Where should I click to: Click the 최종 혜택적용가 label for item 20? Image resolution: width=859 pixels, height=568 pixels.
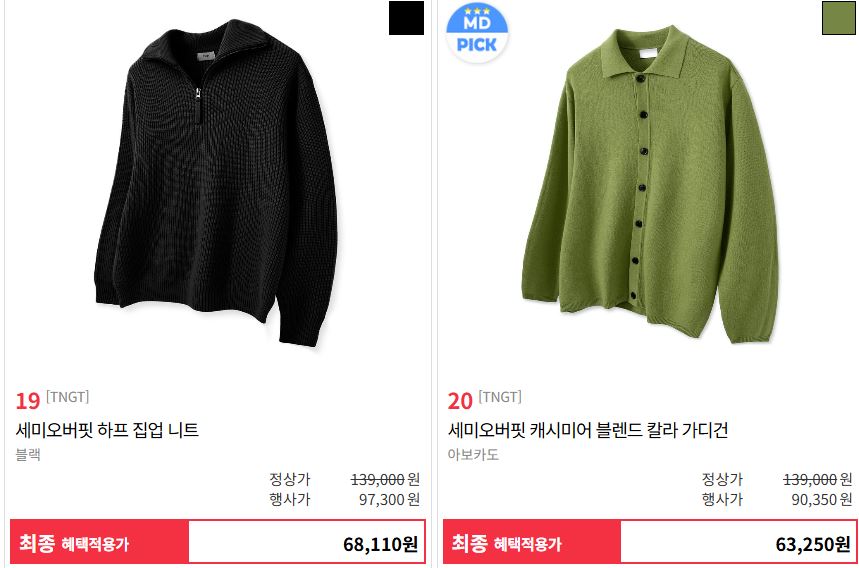pos(506,543)
